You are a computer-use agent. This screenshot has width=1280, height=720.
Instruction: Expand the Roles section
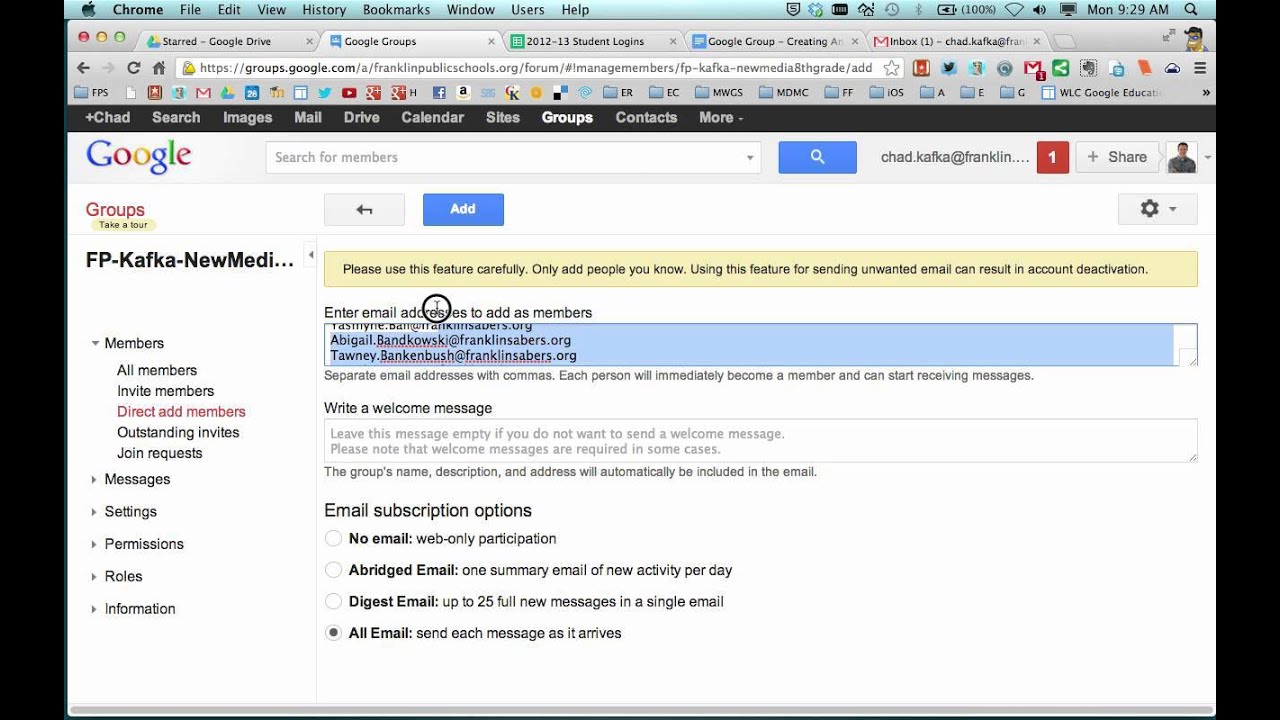point(94,576)
